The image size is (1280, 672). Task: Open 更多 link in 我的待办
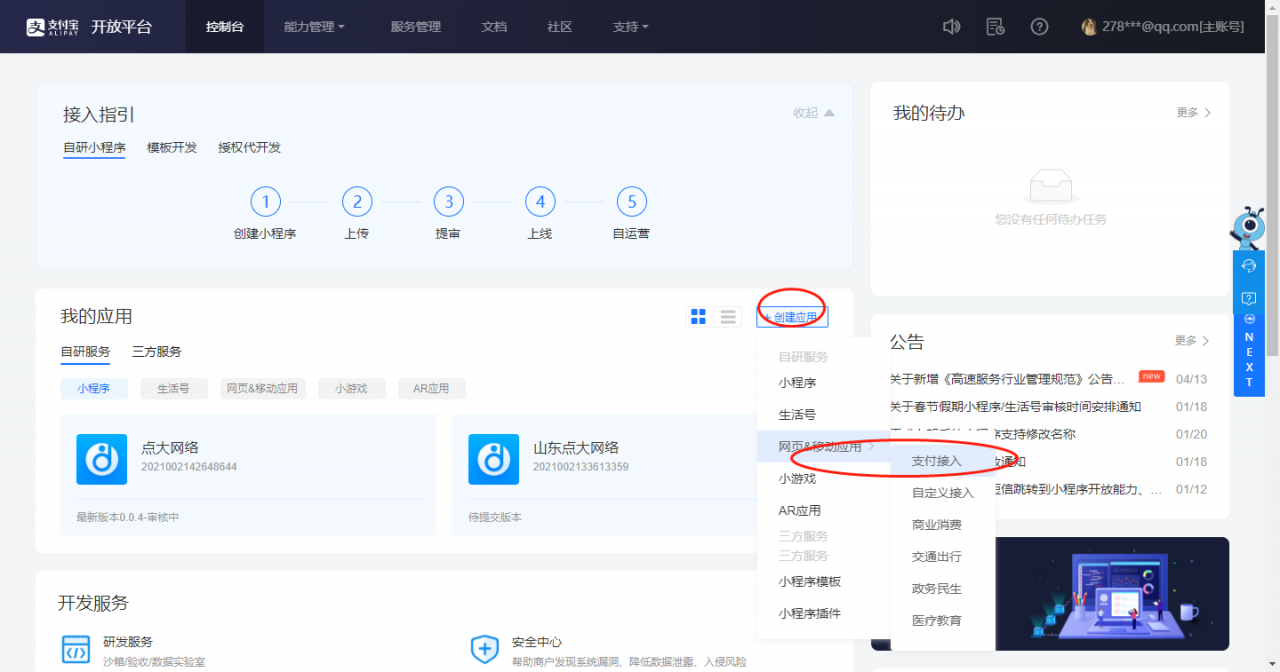[1194, 113]
